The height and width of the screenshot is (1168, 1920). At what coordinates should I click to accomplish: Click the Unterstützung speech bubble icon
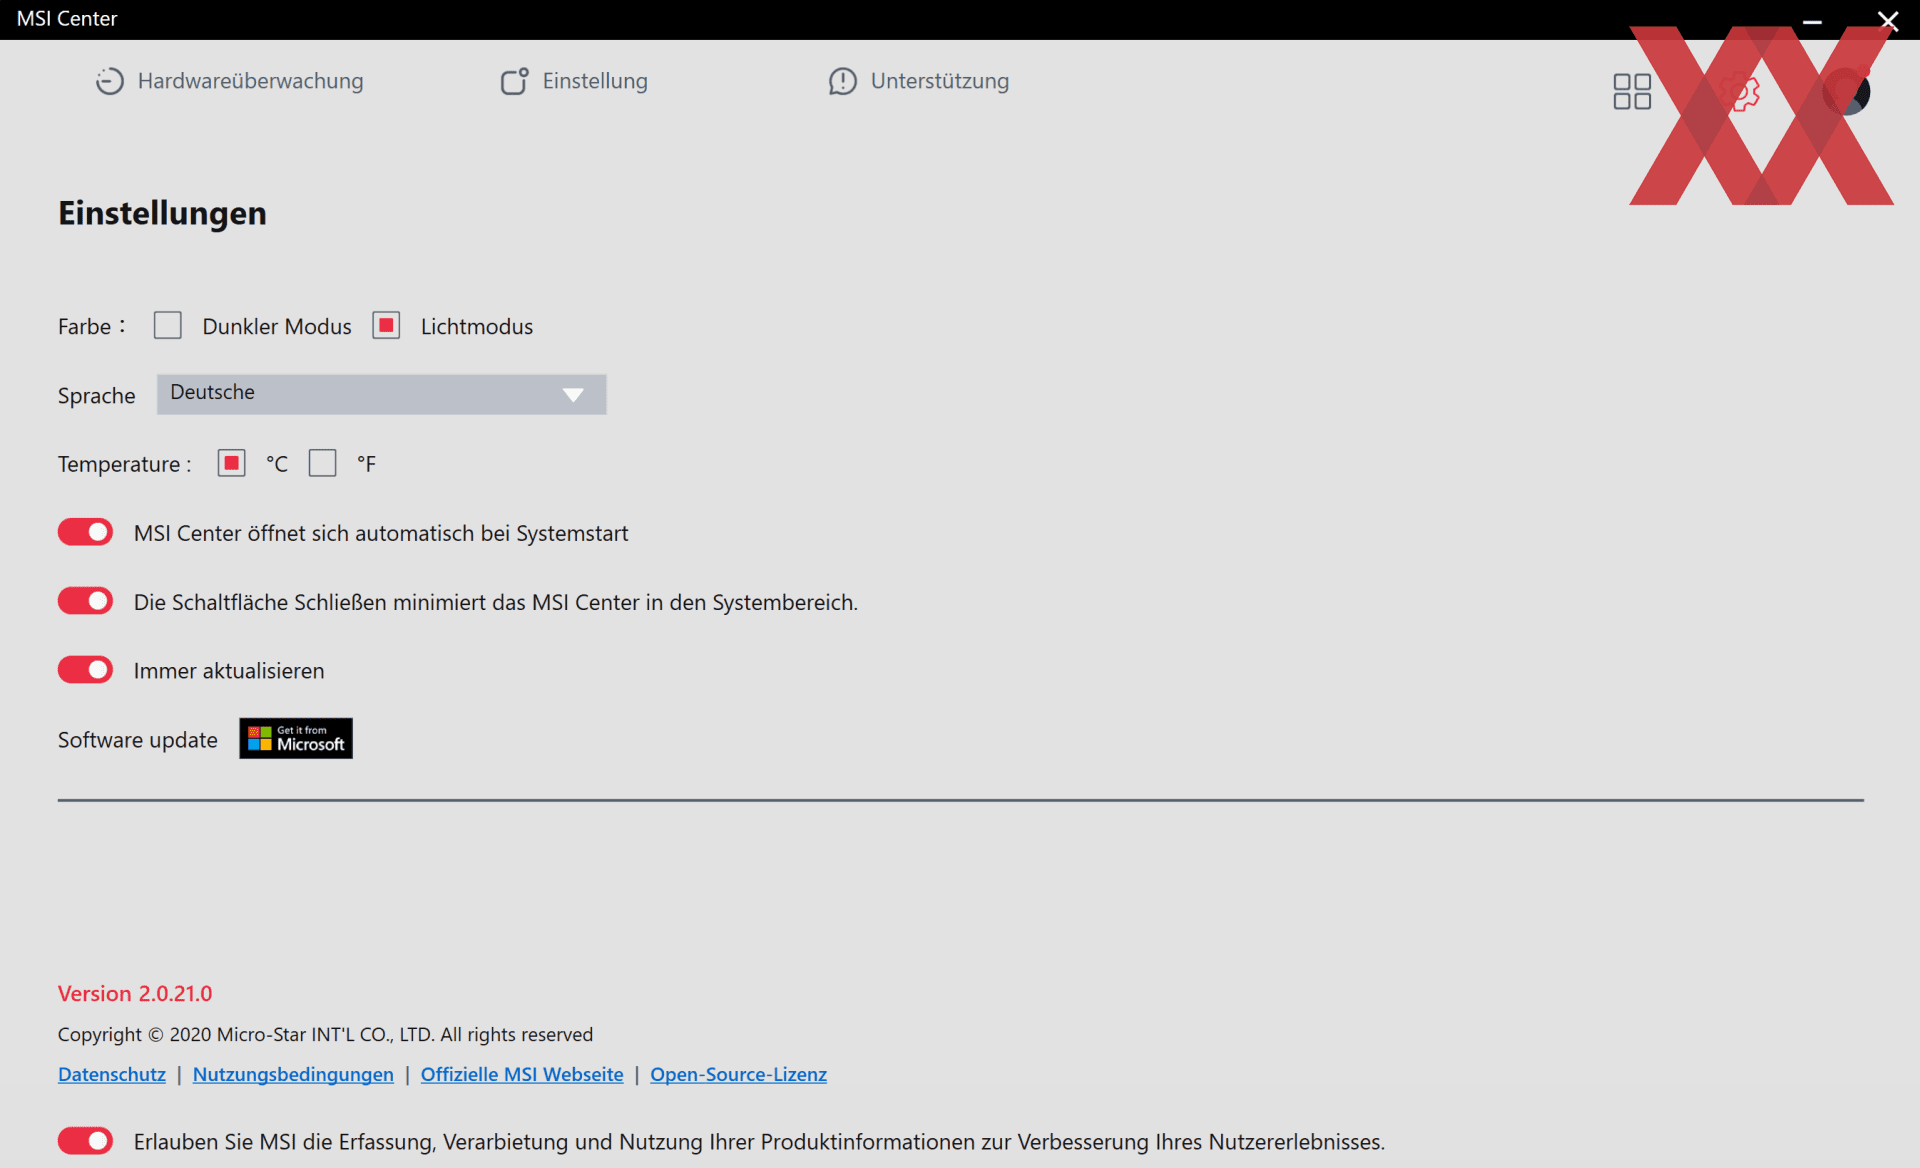tap(842, 81)
